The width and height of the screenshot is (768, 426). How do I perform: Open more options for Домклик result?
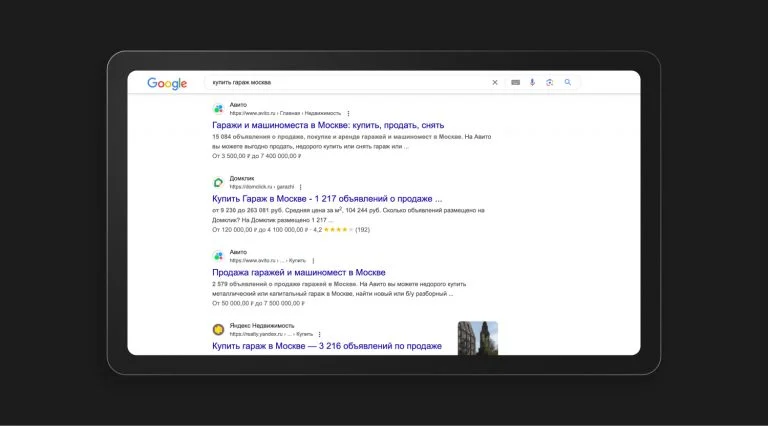(300, 187)
